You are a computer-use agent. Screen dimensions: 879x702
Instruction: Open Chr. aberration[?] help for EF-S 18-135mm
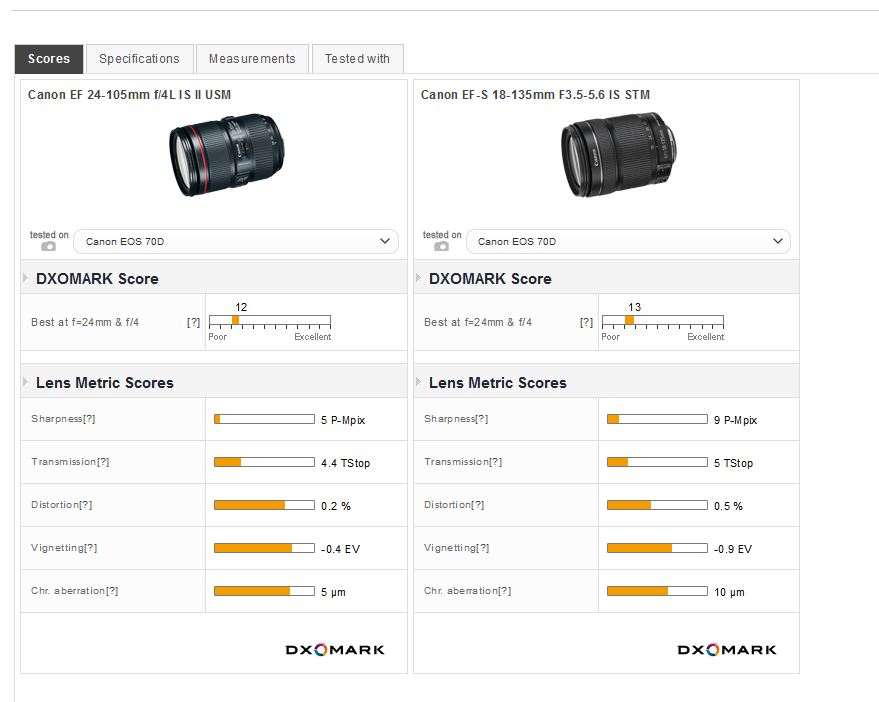click(x=505, y=591)
